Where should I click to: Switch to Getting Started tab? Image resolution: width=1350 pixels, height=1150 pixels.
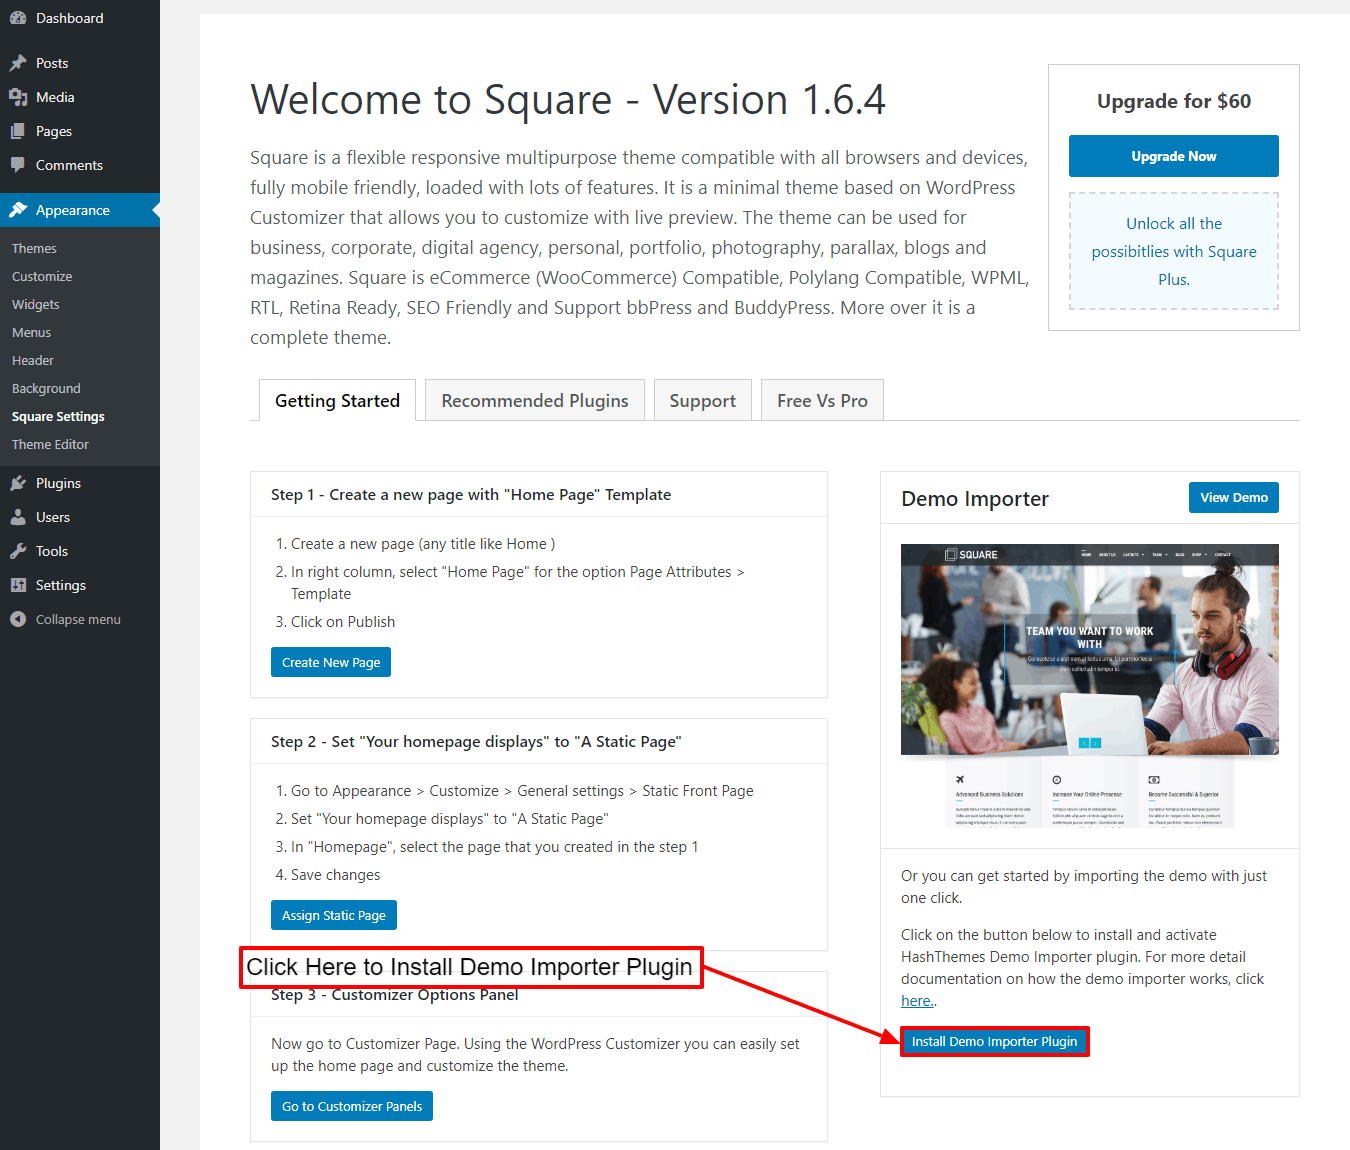337,400
